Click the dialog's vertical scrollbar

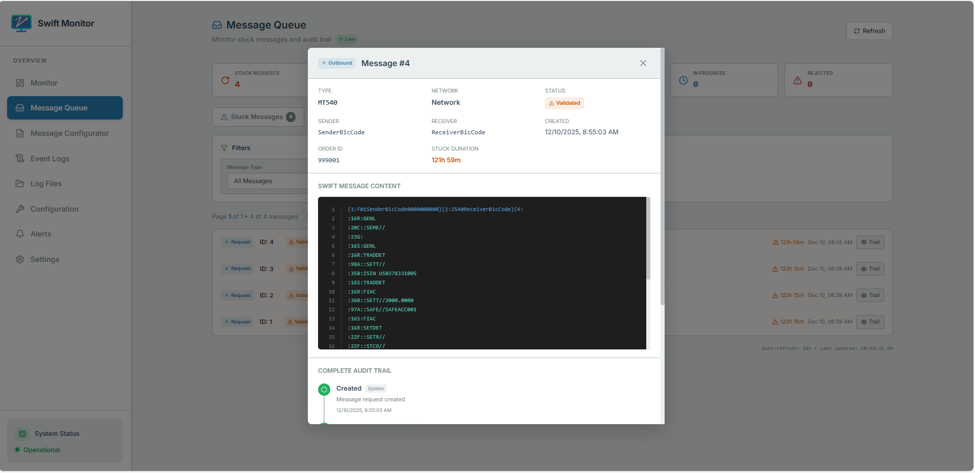[662, 177]
